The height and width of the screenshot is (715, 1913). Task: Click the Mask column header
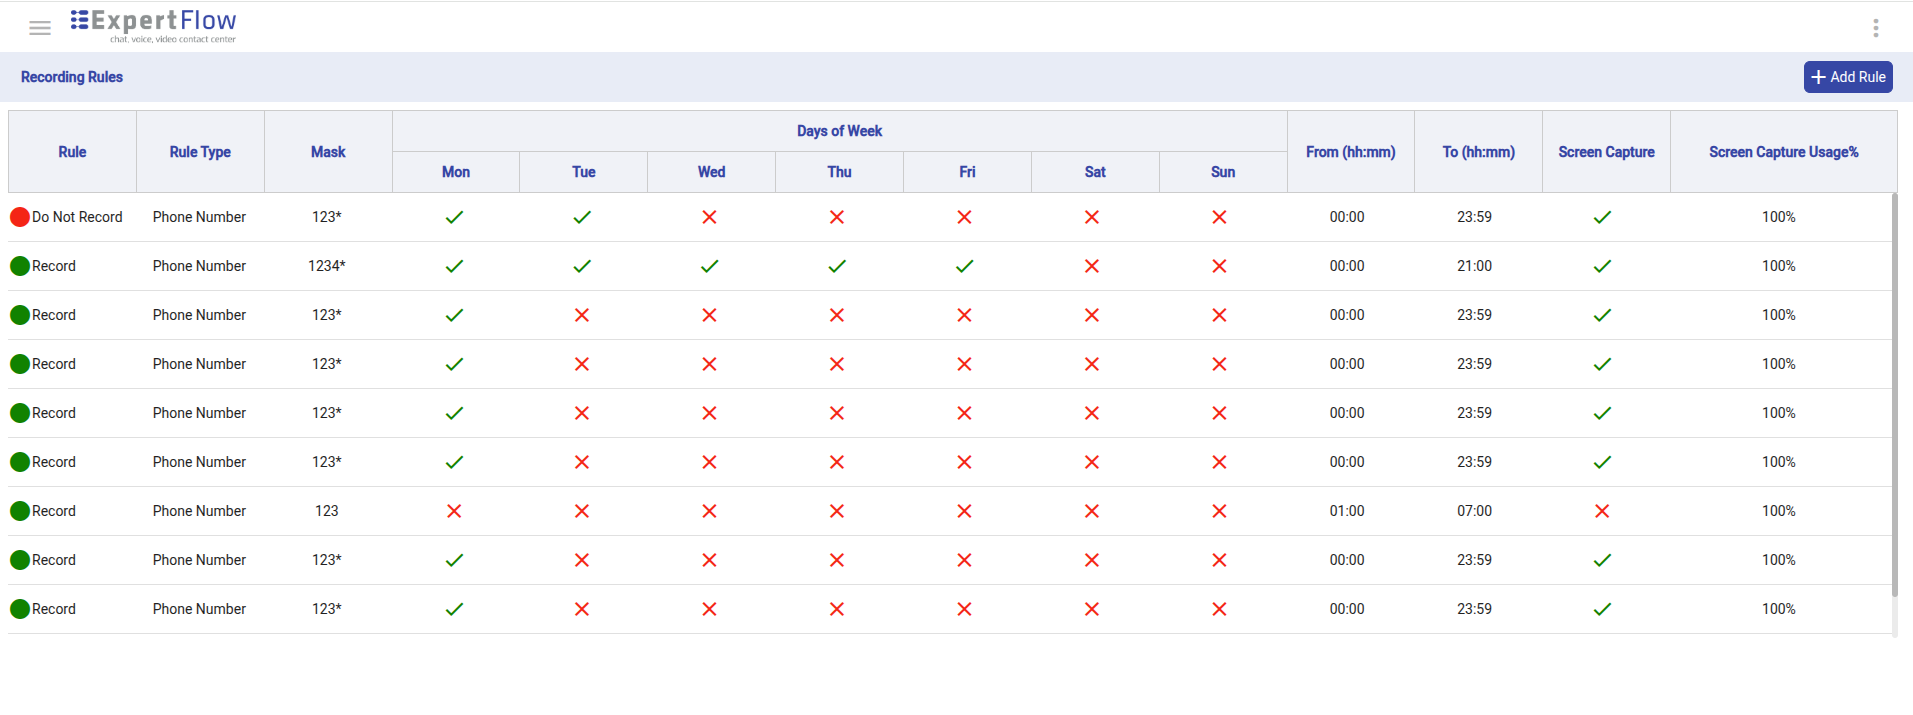coord(328,152)
